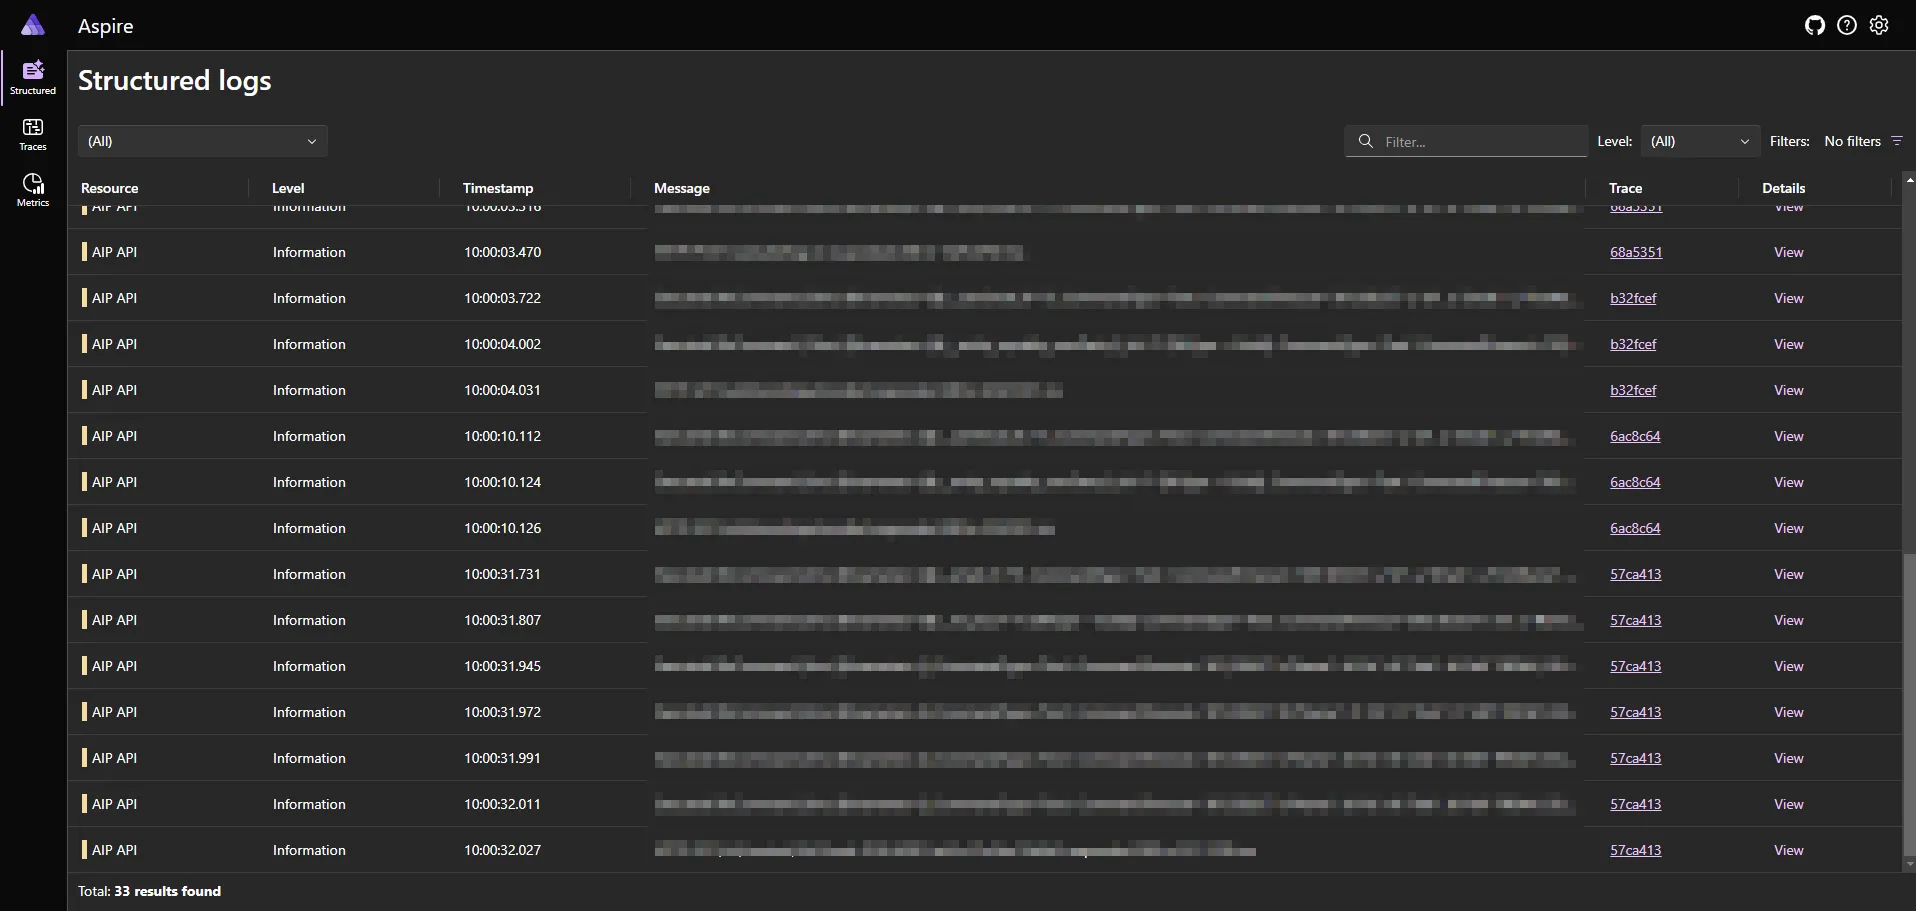Open the Level dropdown
Screen dimensions: 1916x911
[1700, 141]
